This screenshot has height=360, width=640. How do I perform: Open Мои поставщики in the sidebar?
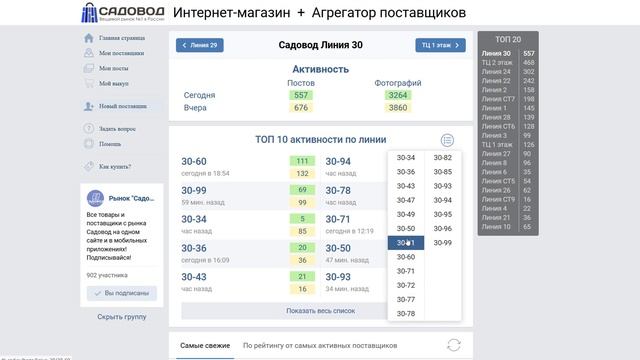(121, 53)
